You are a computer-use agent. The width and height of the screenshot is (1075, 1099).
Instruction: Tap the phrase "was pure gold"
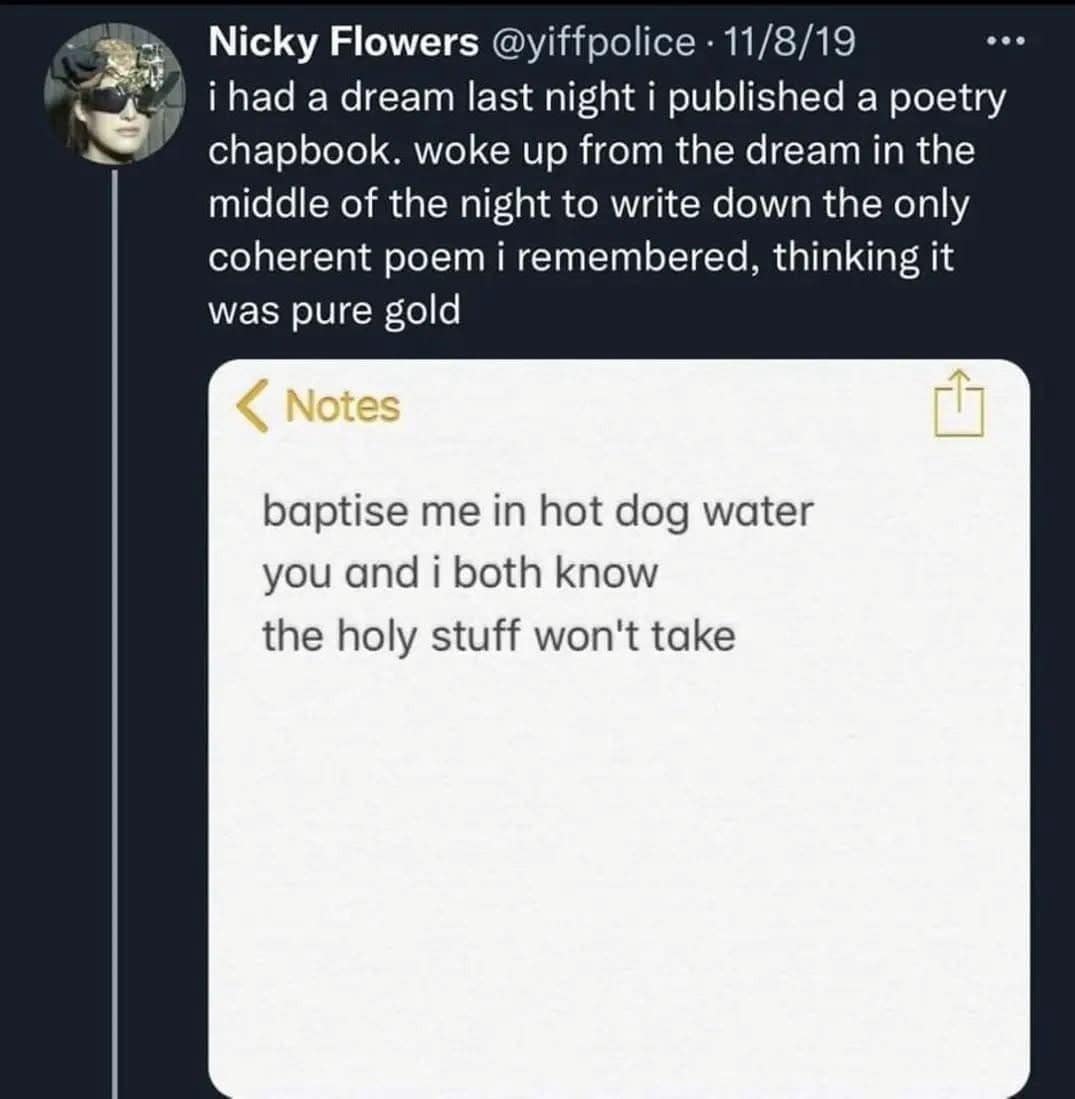tap(334, 311)
